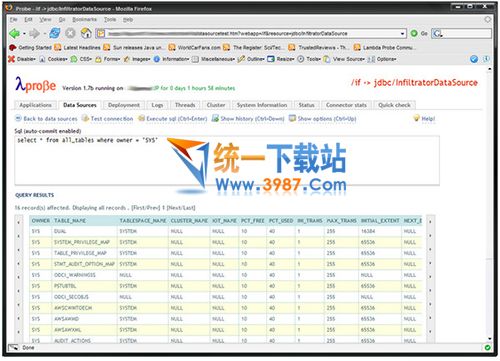Open the Home page icon

86,33
